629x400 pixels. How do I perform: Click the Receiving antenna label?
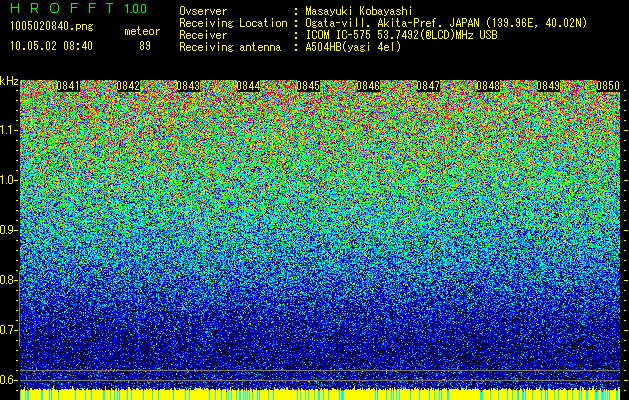[230, 47]
